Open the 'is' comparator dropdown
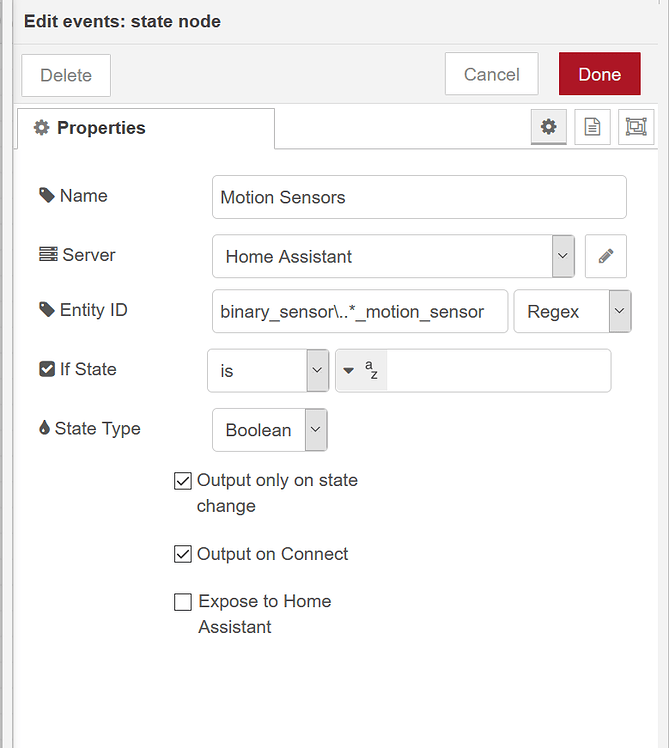This screenshot has height=748, width=669. point(268,371)
